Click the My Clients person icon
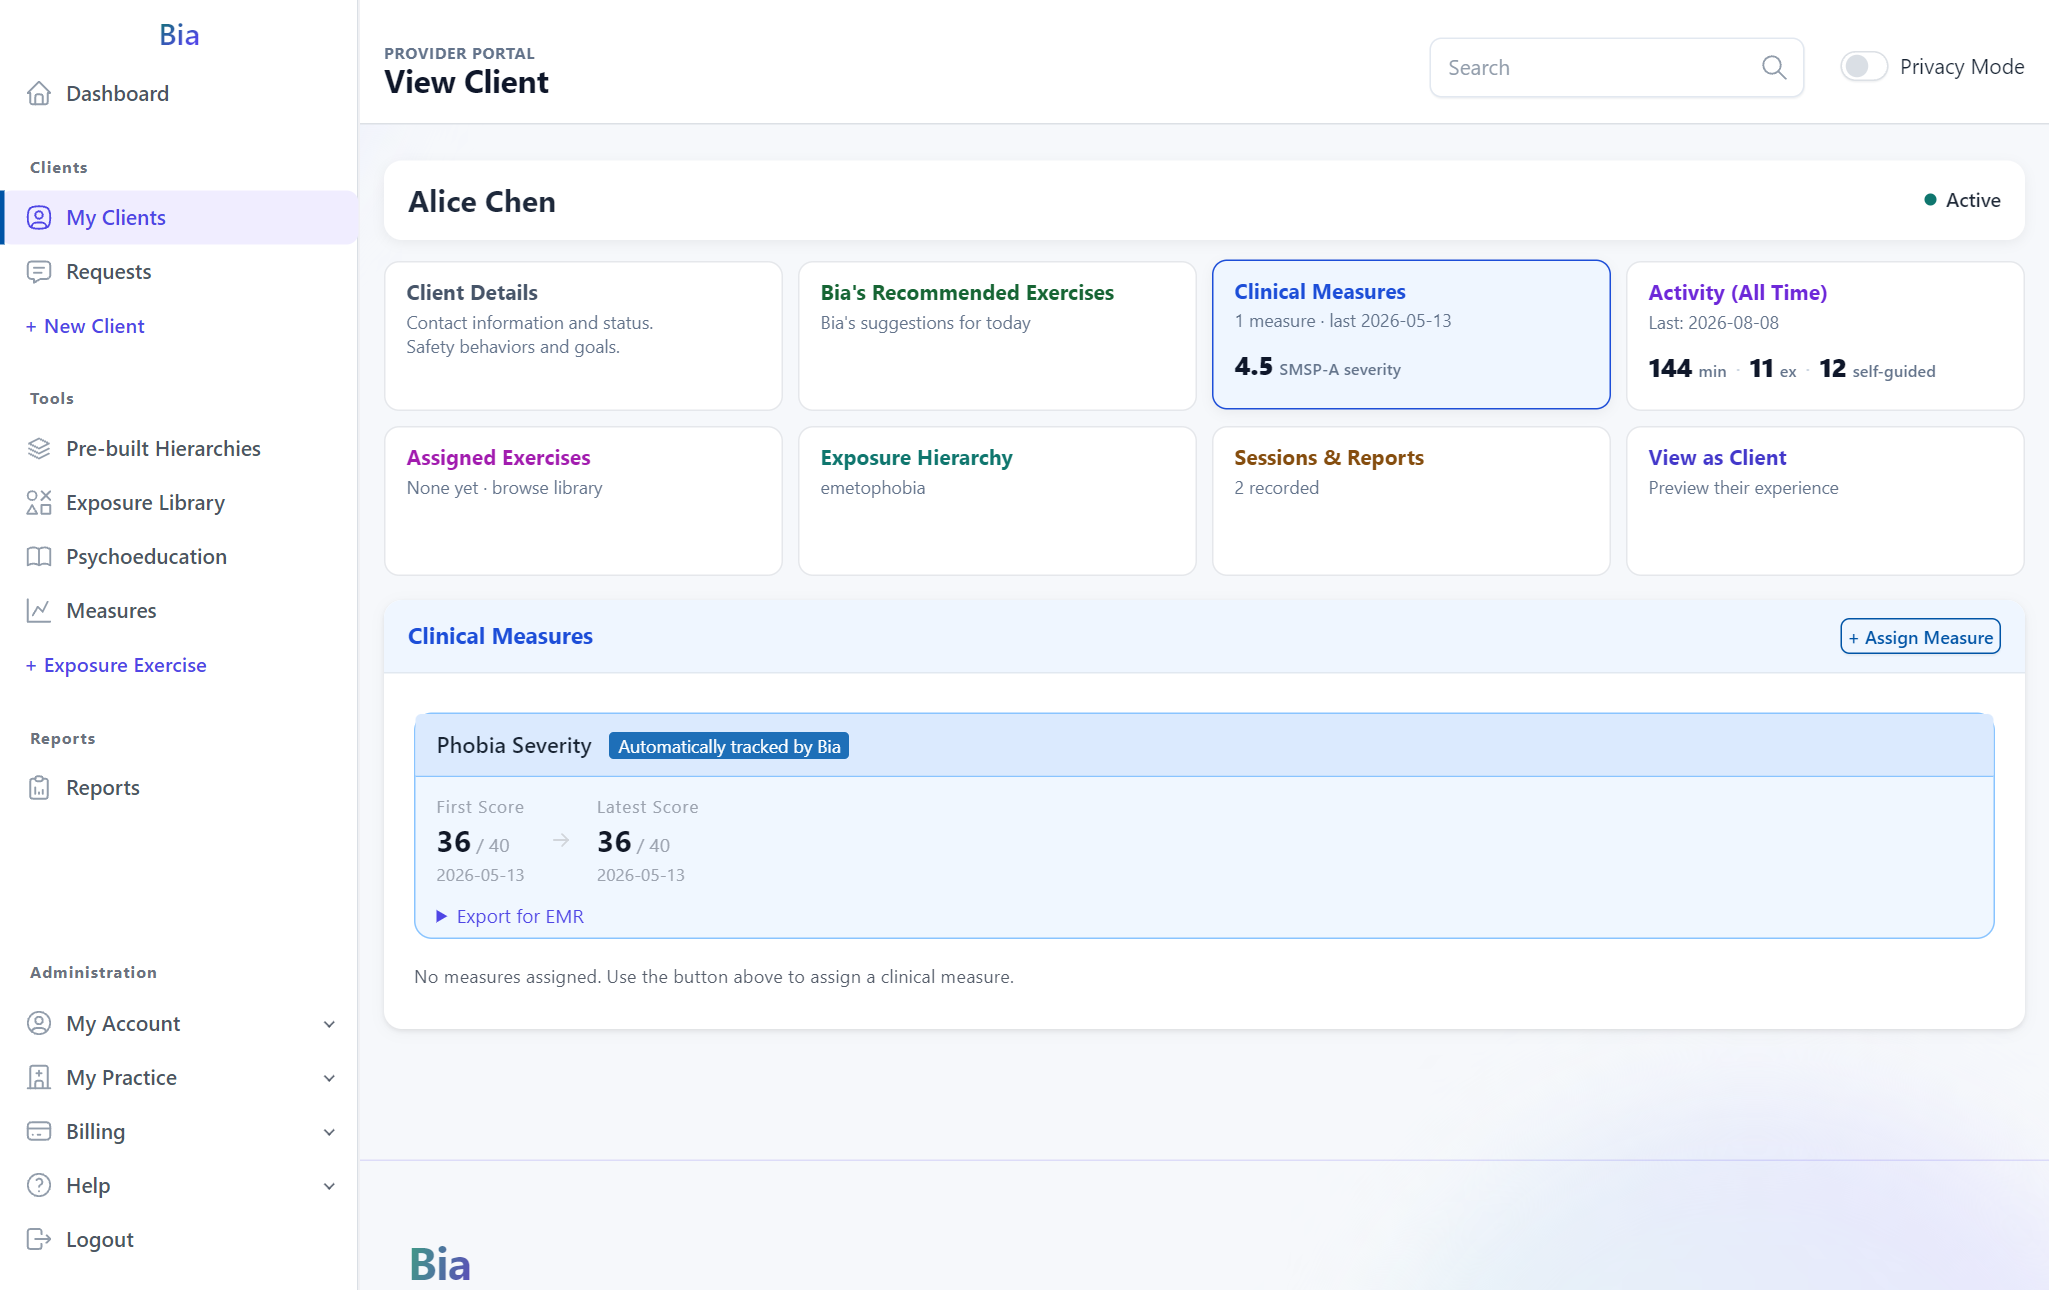Screen dimensions: 2049x1290 (39, 218)
